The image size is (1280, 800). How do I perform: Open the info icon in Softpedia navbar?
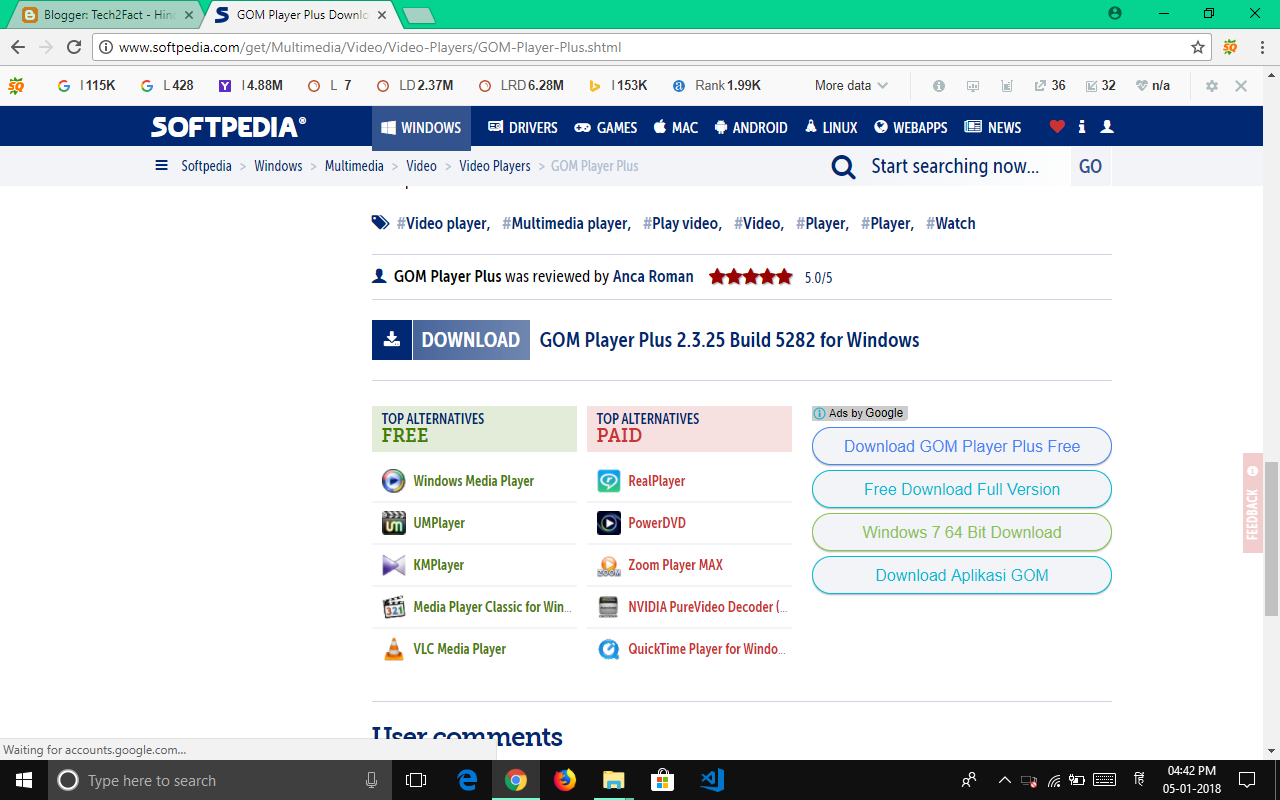1082,127
